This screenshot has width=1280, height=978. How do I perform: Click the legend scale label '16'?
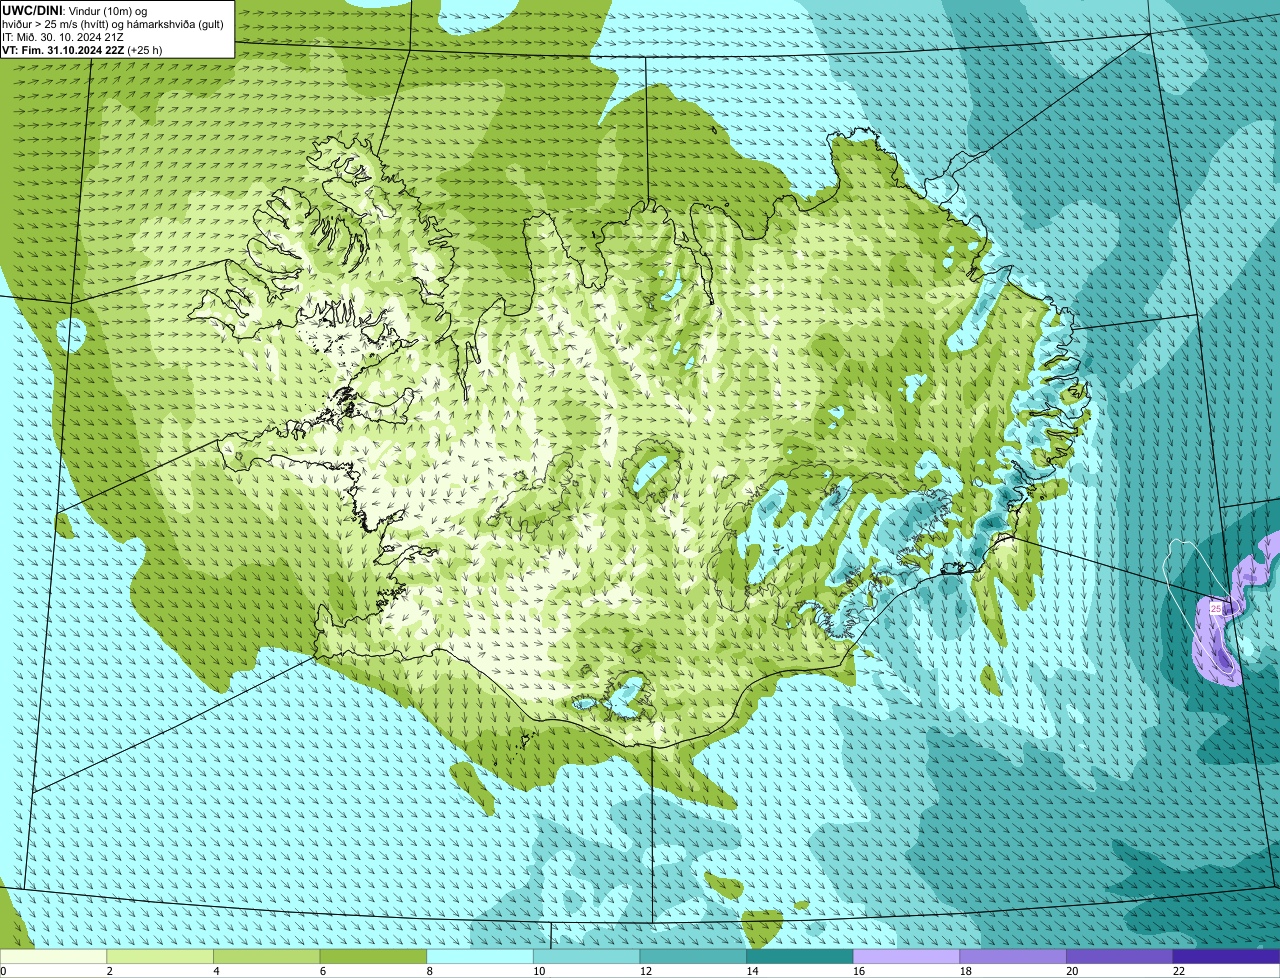[859, 971]
